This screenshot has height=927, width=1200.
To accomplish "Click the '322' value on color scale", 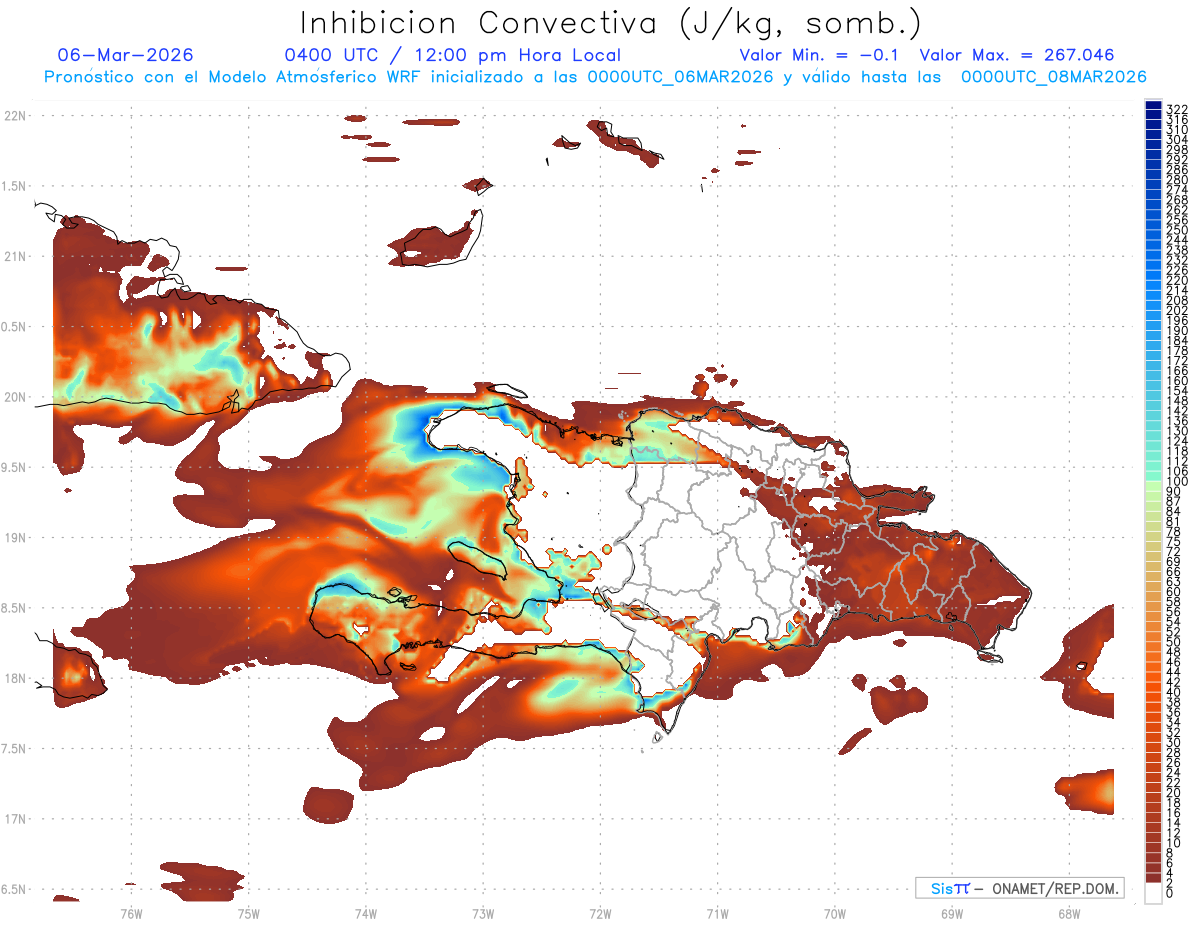I will point(1176,109).
